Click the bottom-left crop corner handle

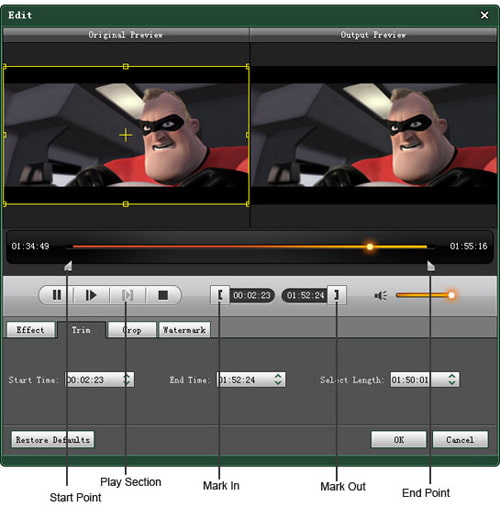coord(4,204)
